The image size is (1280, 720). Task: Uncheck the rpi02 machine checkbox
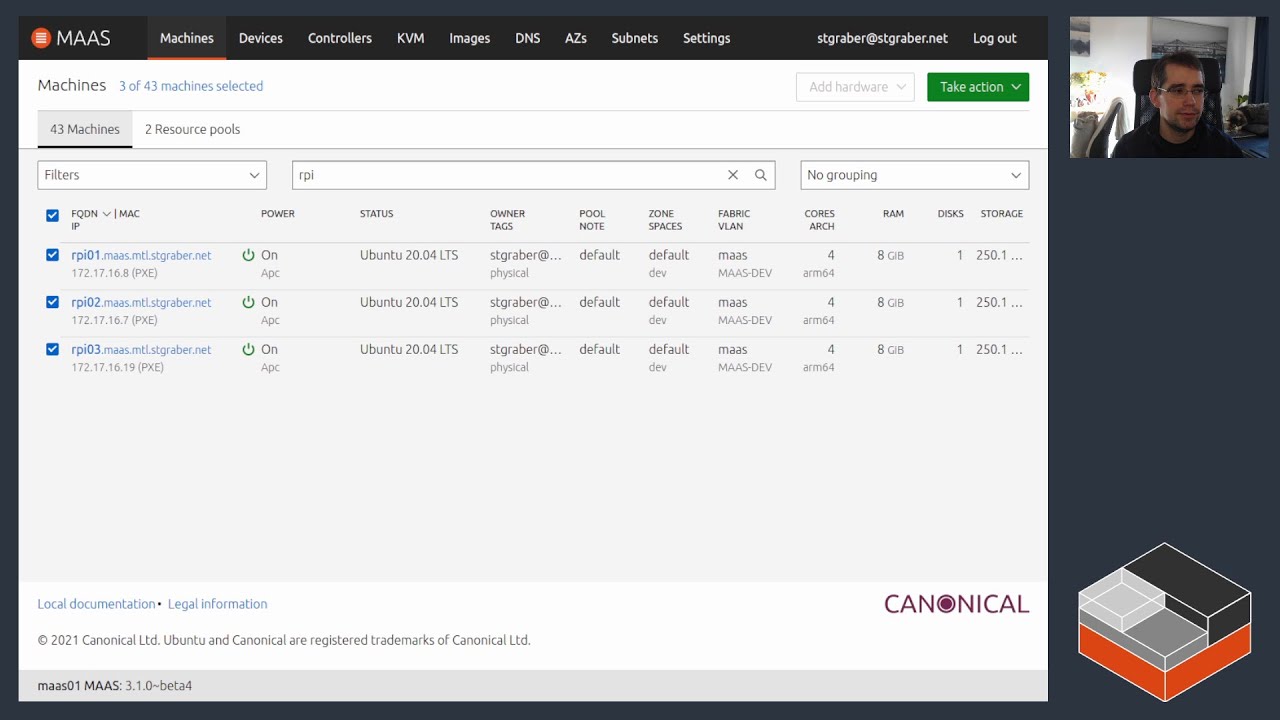tap(52, 302)
